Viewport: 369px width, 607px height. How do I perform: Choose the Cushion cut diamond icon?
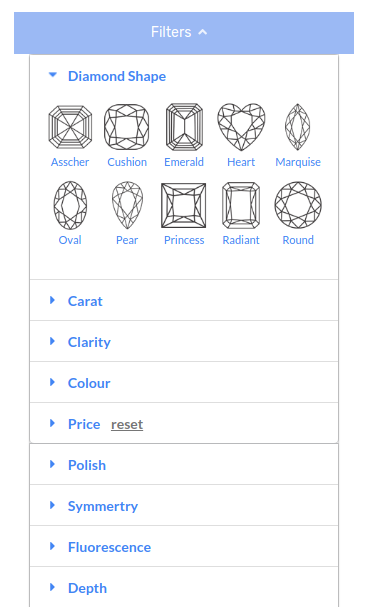(x=127, y=127)
